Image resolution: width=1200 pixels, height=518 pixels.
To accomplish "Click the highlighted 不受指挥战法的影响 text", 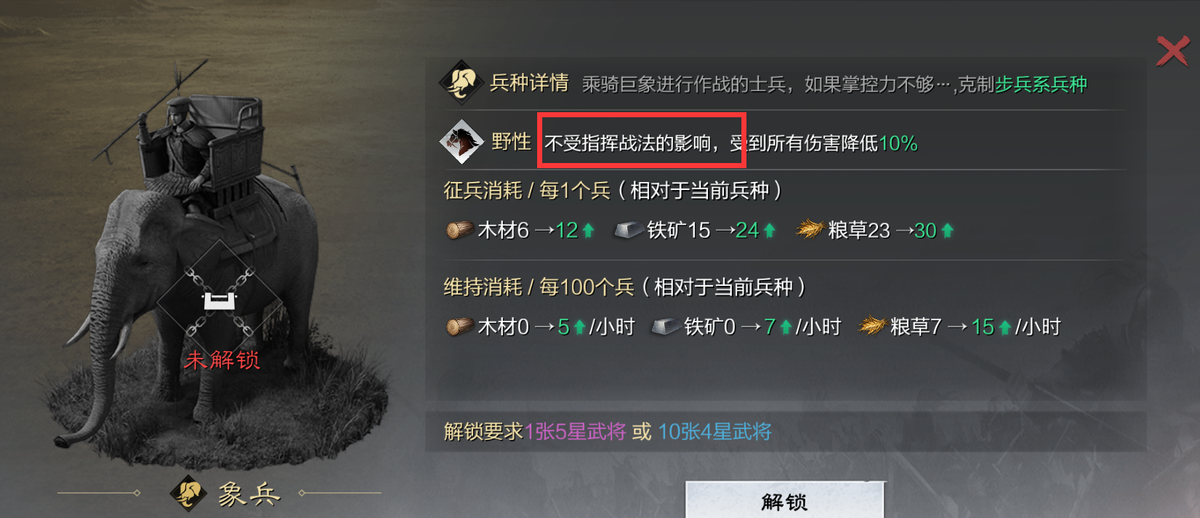I will click(641, 143).
